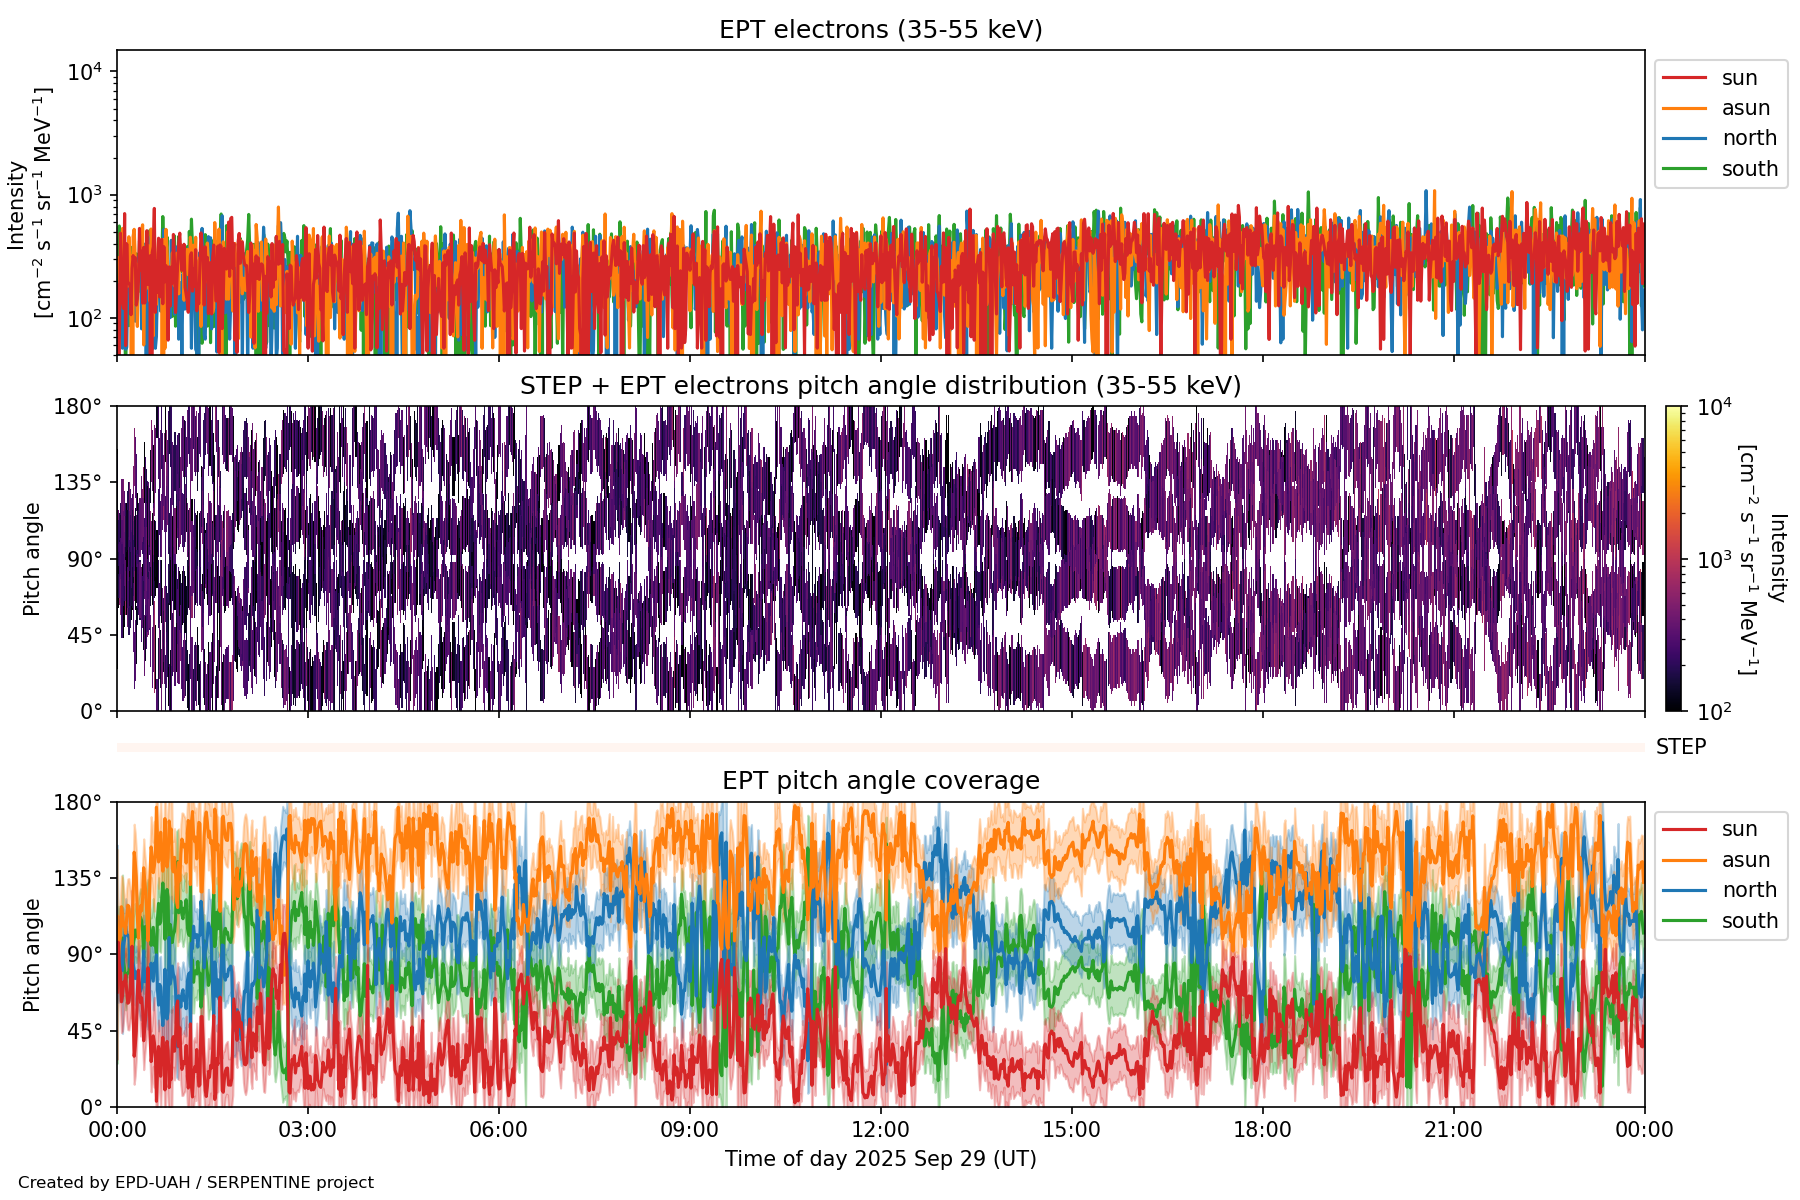Click asun entry in pitch coverage legend

coord(1745,860)
